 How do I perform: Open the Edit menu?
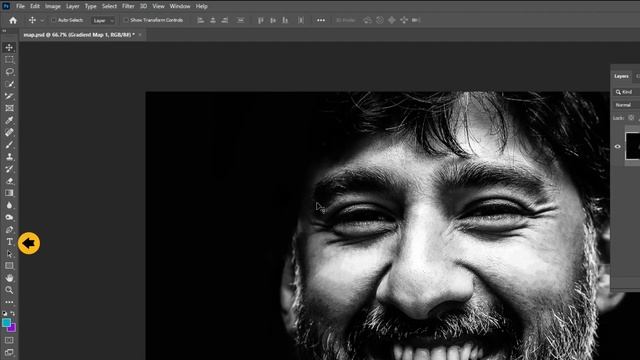[x=35, y=6]
